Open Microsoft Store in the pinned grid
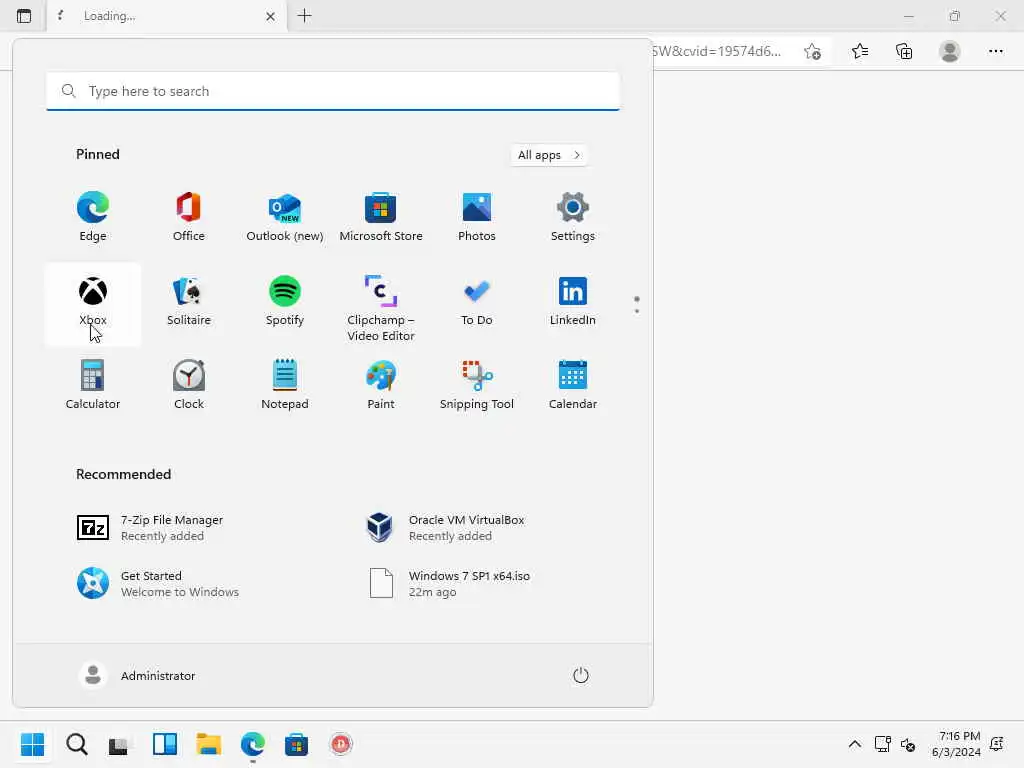The height and width of the screenshot is (768, 1024). [x=381, y=217]
